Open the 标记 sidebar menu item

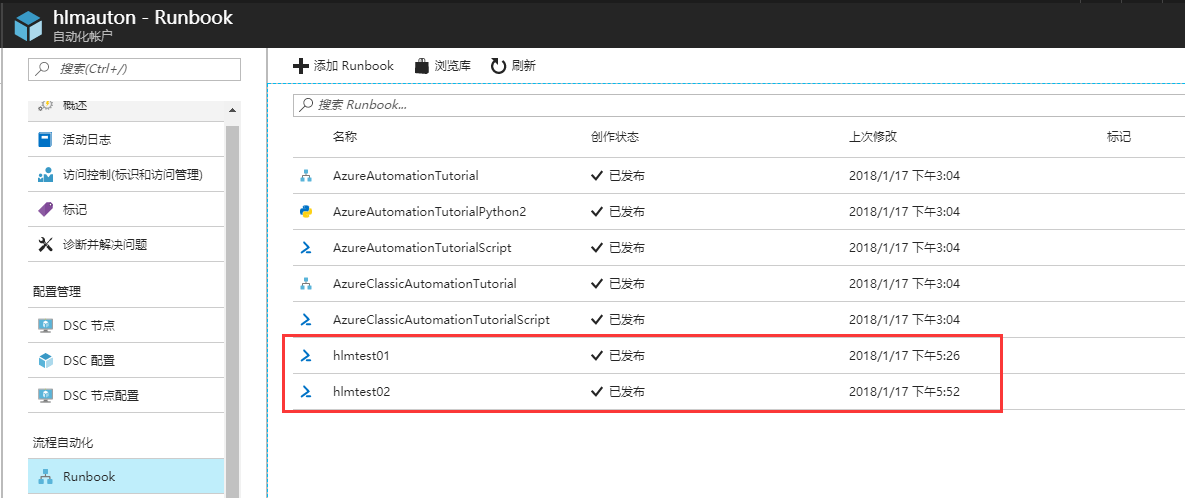126,209
